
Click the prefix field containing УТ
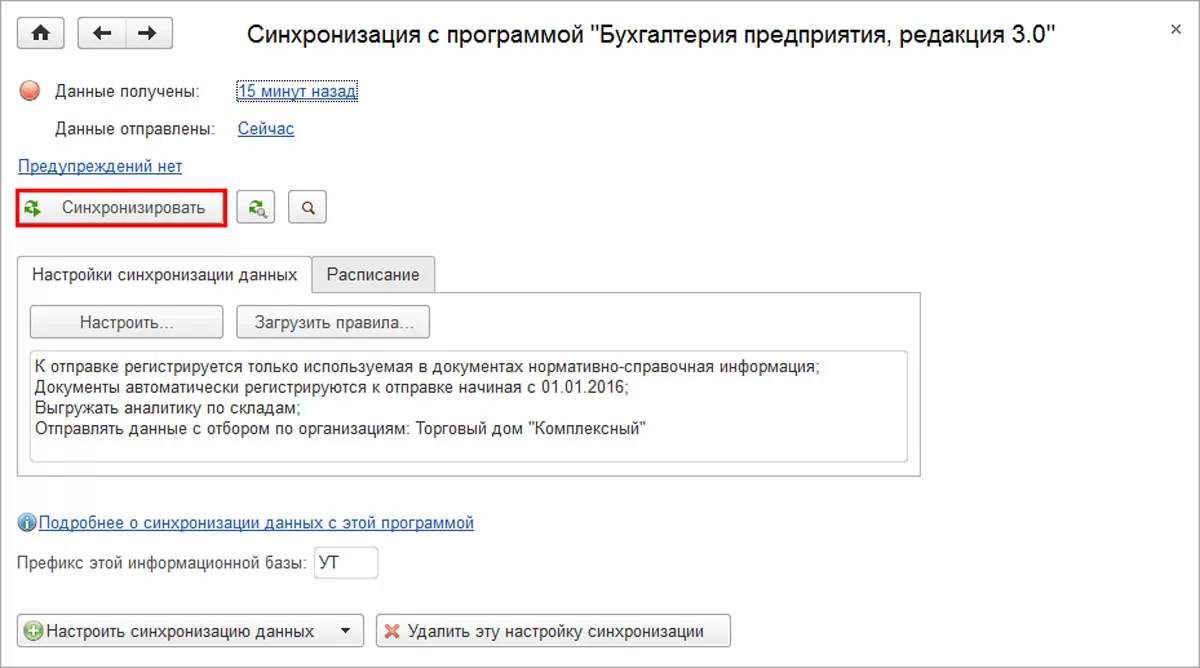(x=346, y=563)
